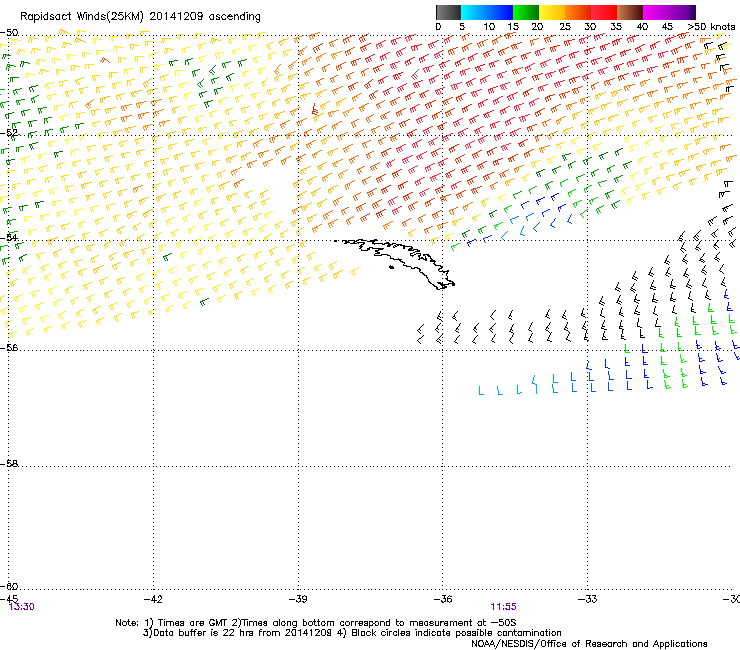Click the 'Times are GMT' note line
This screenshot has height=650, width=740.
pyautogui.click(x=316, y=623)
